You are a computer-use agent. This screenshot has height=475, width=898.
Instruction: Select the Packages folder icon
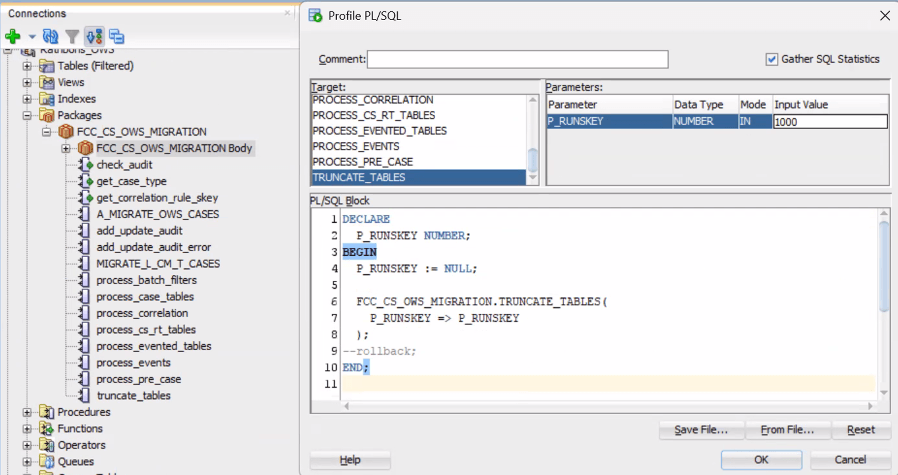click(46, 115)
